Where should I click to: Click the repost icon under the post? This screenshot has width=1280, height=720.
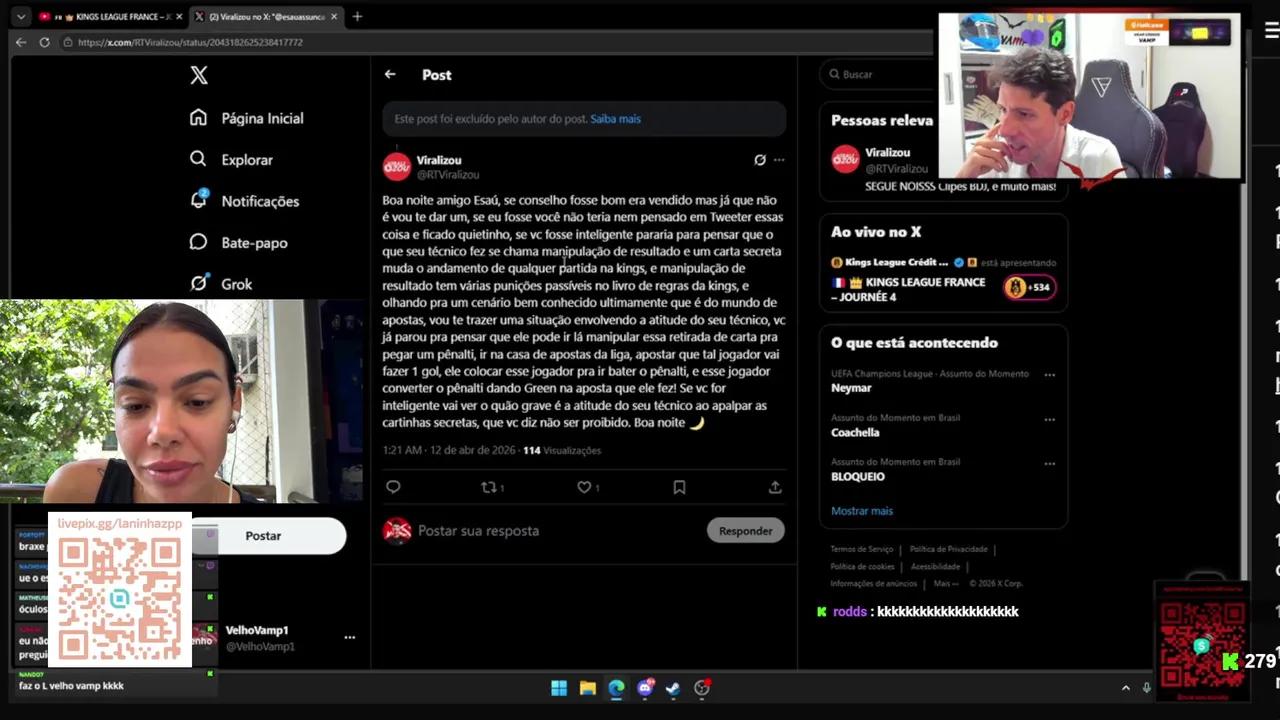(489, 487)
